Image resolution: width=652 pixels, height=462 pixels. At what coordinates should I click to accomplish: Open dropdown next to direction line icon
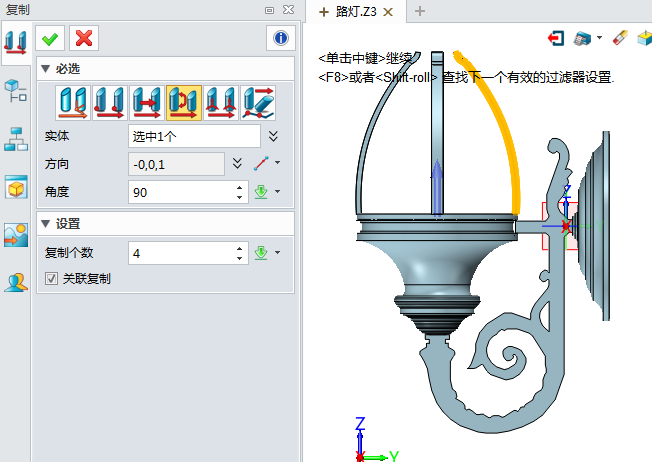277,163
